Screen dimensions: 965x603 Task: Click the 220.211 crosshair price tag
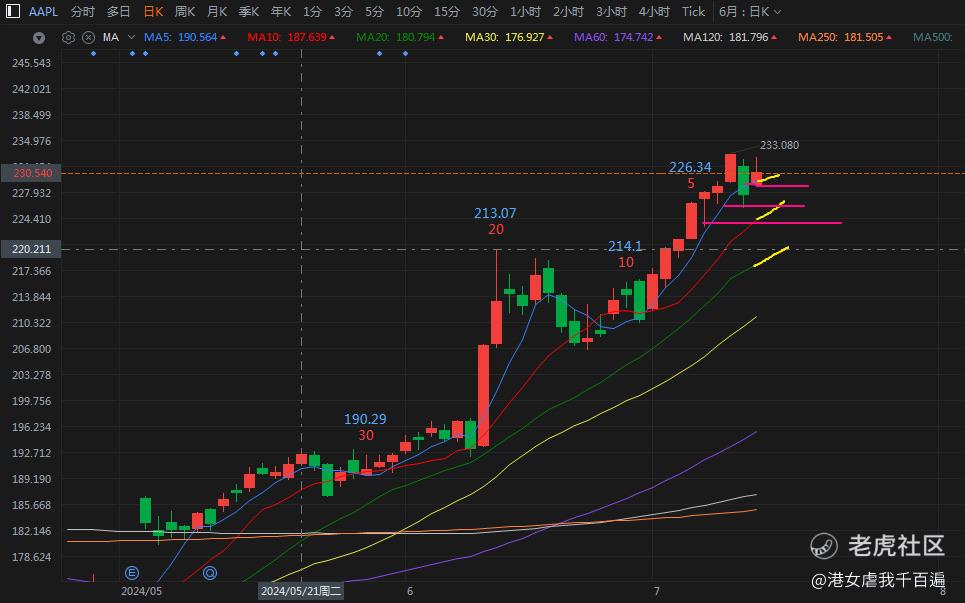(32, 249)
